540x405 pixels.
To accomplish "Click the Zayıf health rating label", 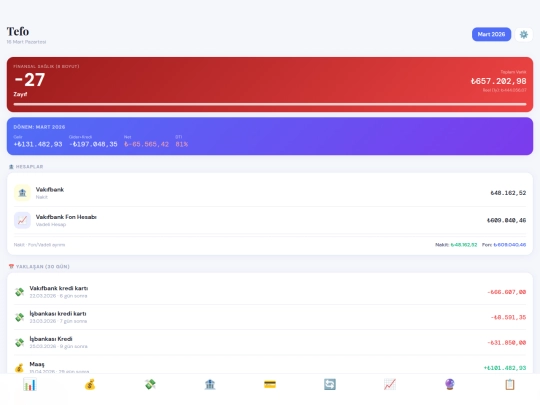I will [x=20, y=94].
